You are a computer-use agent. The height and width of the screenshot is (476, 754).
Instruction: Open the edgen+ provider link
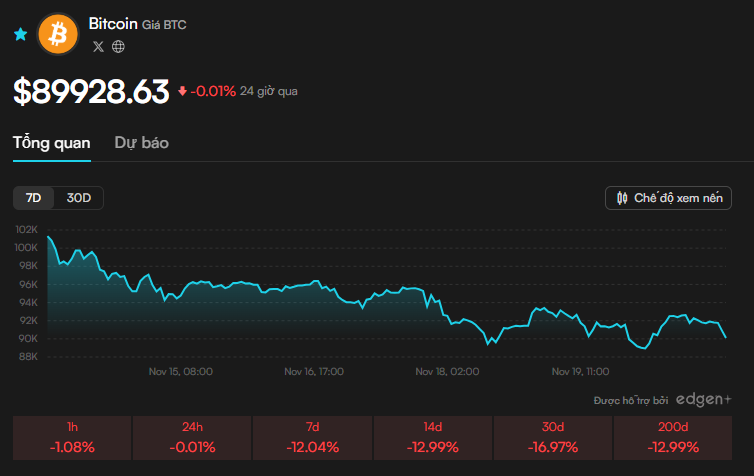click(x=704, y=400)
